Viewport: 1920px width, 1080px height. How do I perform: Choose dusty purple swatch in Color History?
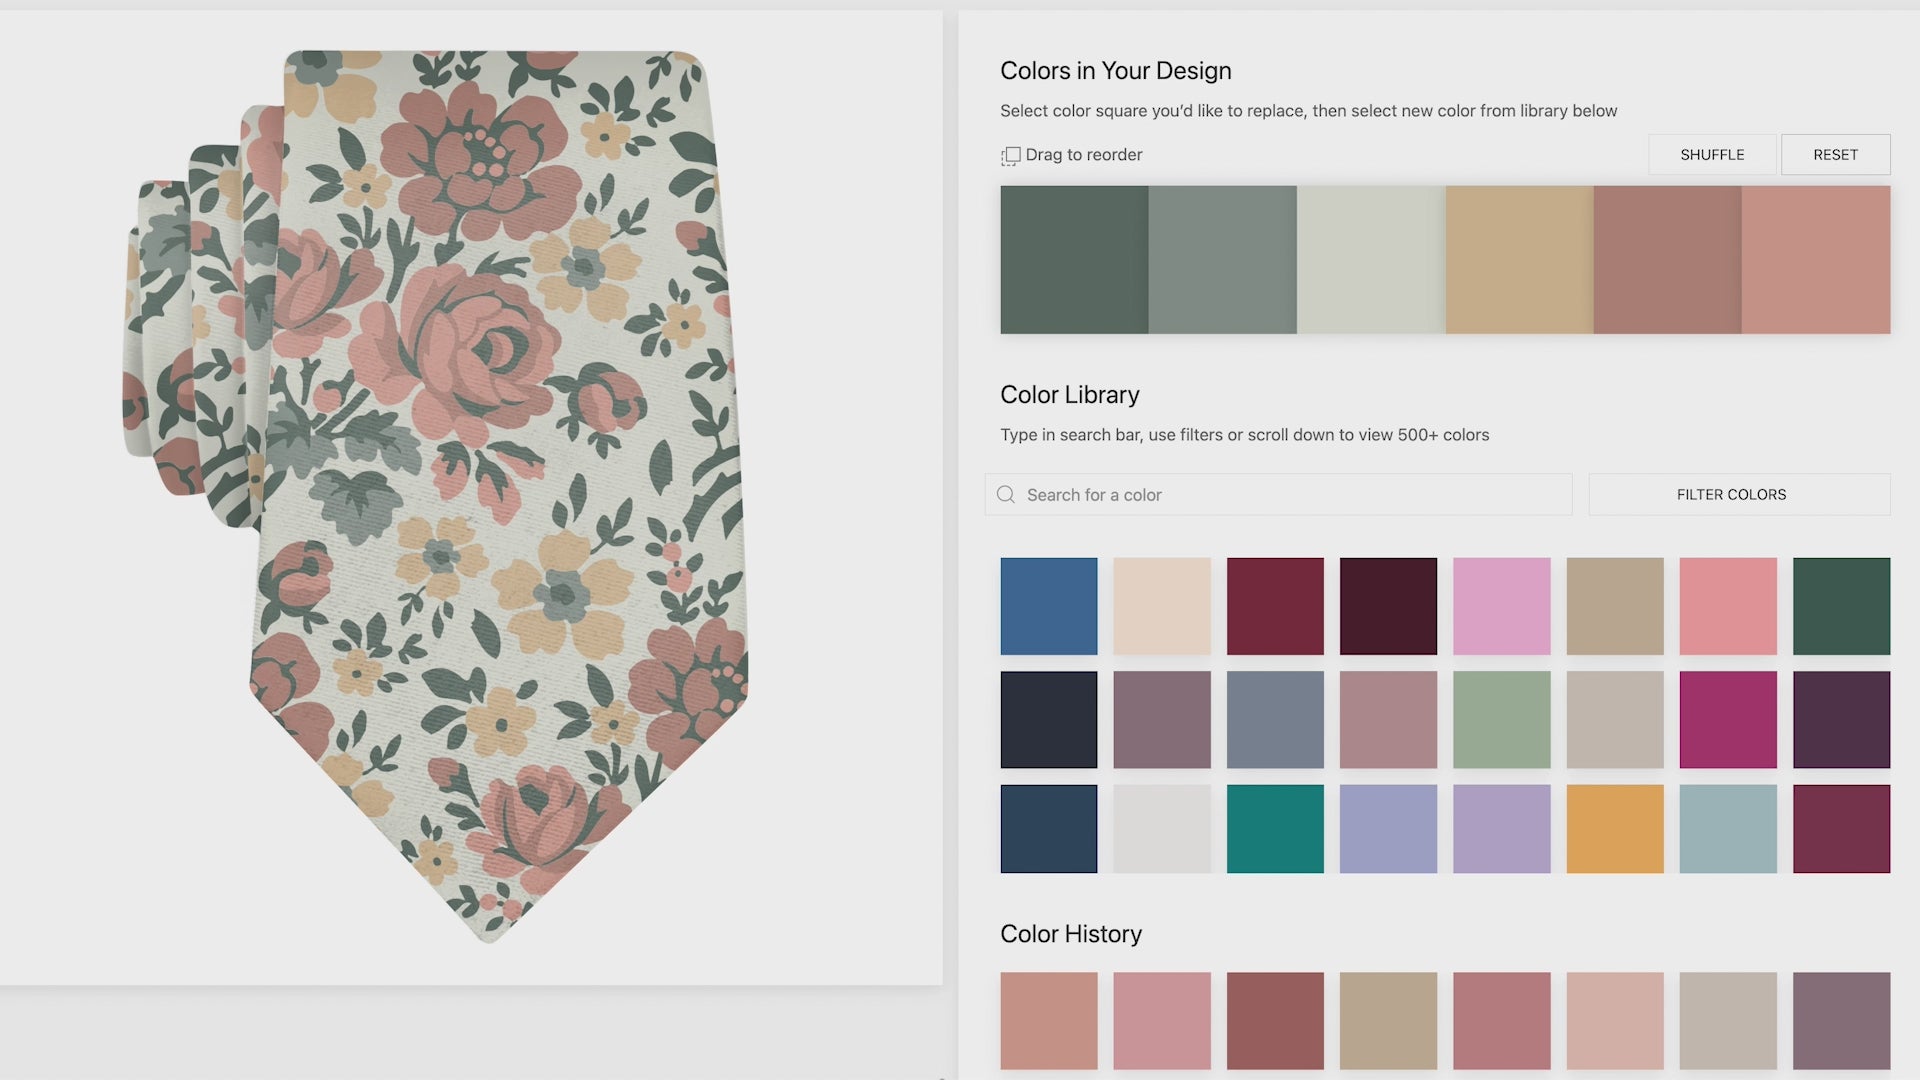tap(1842, 1021)
